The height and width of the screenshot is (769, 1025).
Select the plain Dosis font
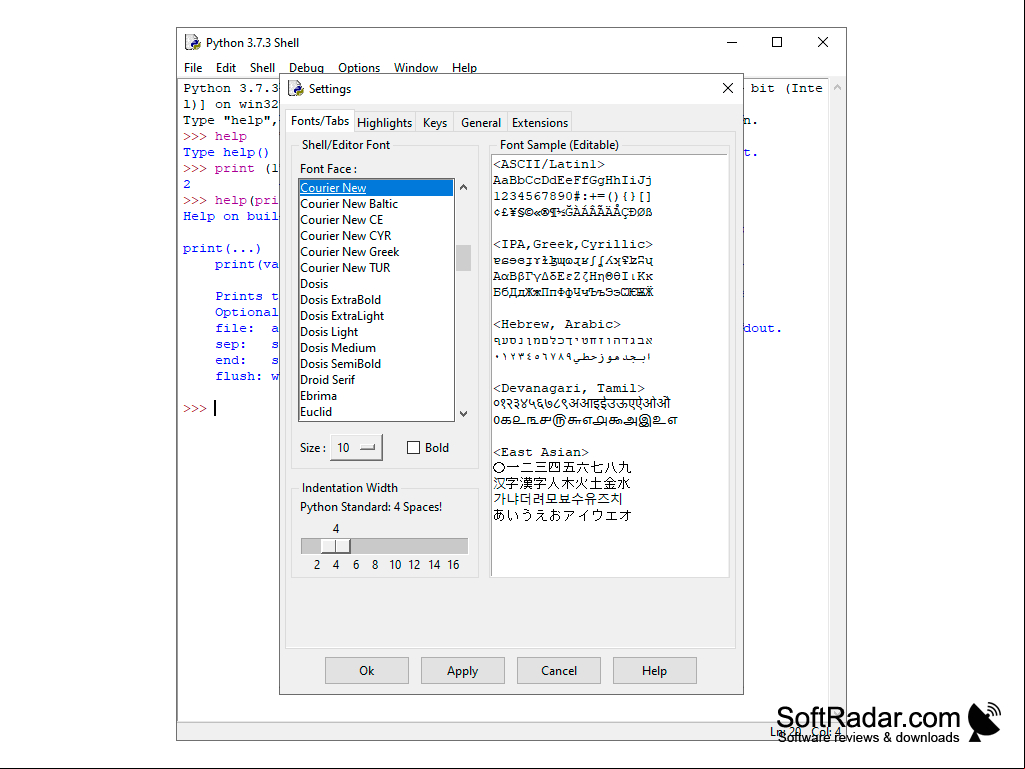pos(376,284)
